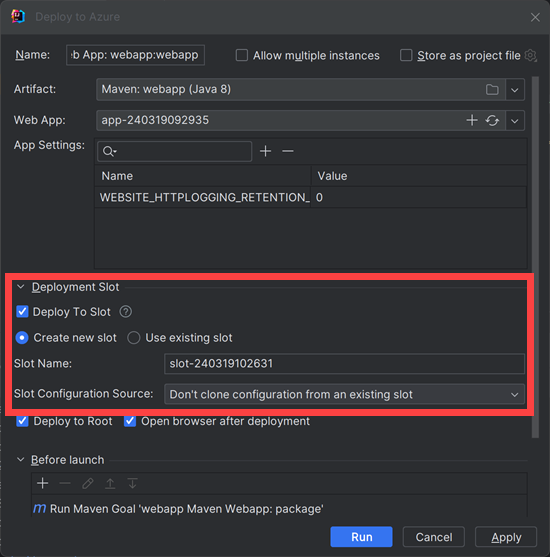
Task: Click the Apply button
Action: 506,537
